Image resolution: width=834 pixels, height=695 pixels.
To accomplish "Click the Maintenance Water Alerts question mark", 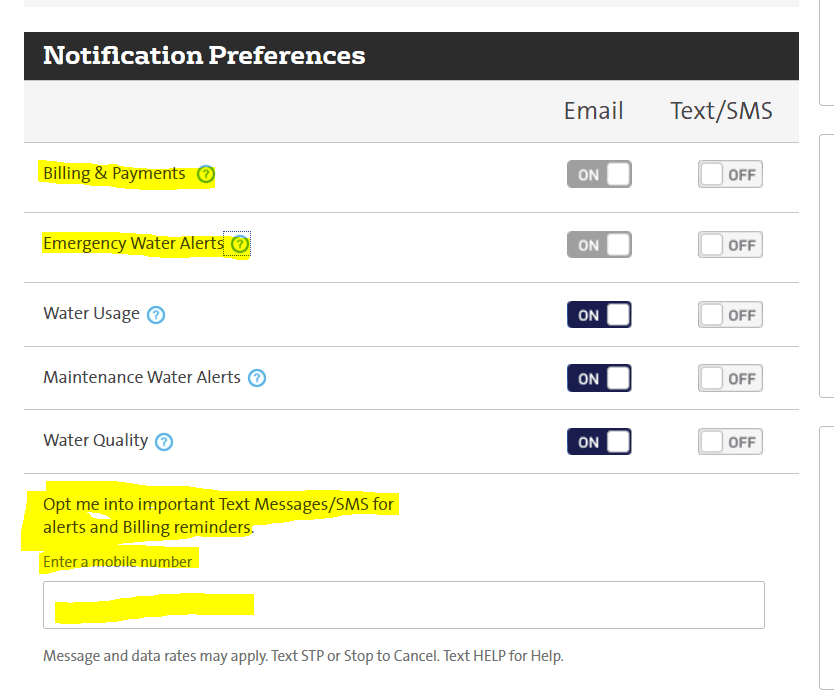I will point(257,377).
